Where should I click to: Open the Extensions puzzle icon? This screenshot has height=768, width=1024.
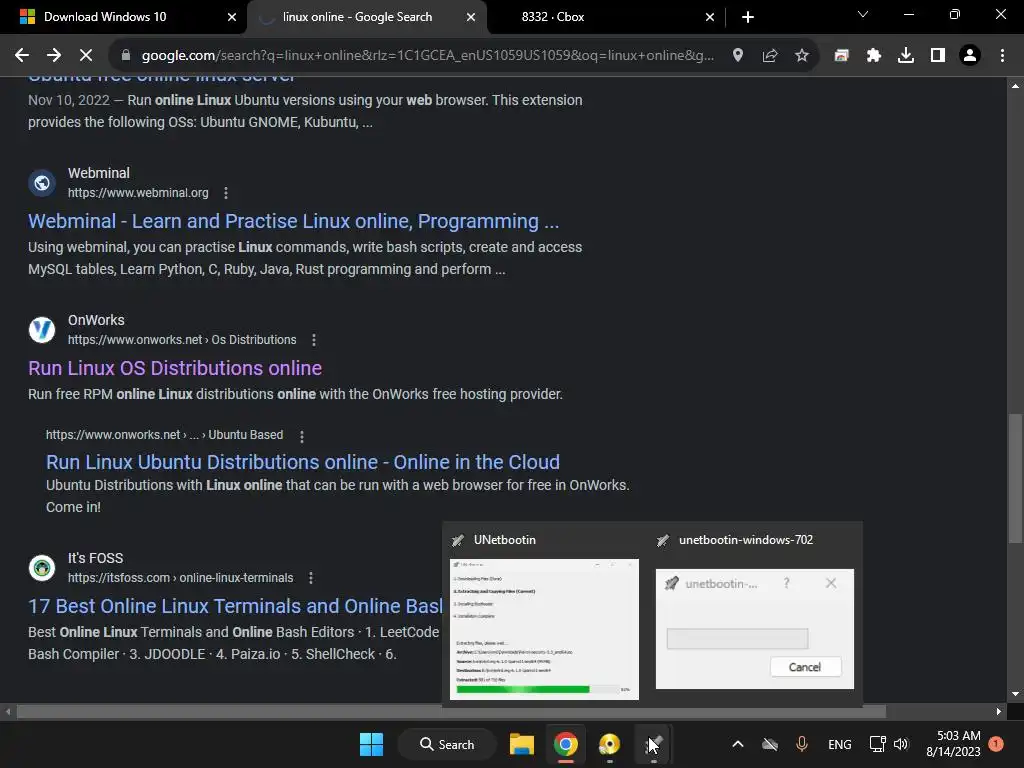[874, 56]
